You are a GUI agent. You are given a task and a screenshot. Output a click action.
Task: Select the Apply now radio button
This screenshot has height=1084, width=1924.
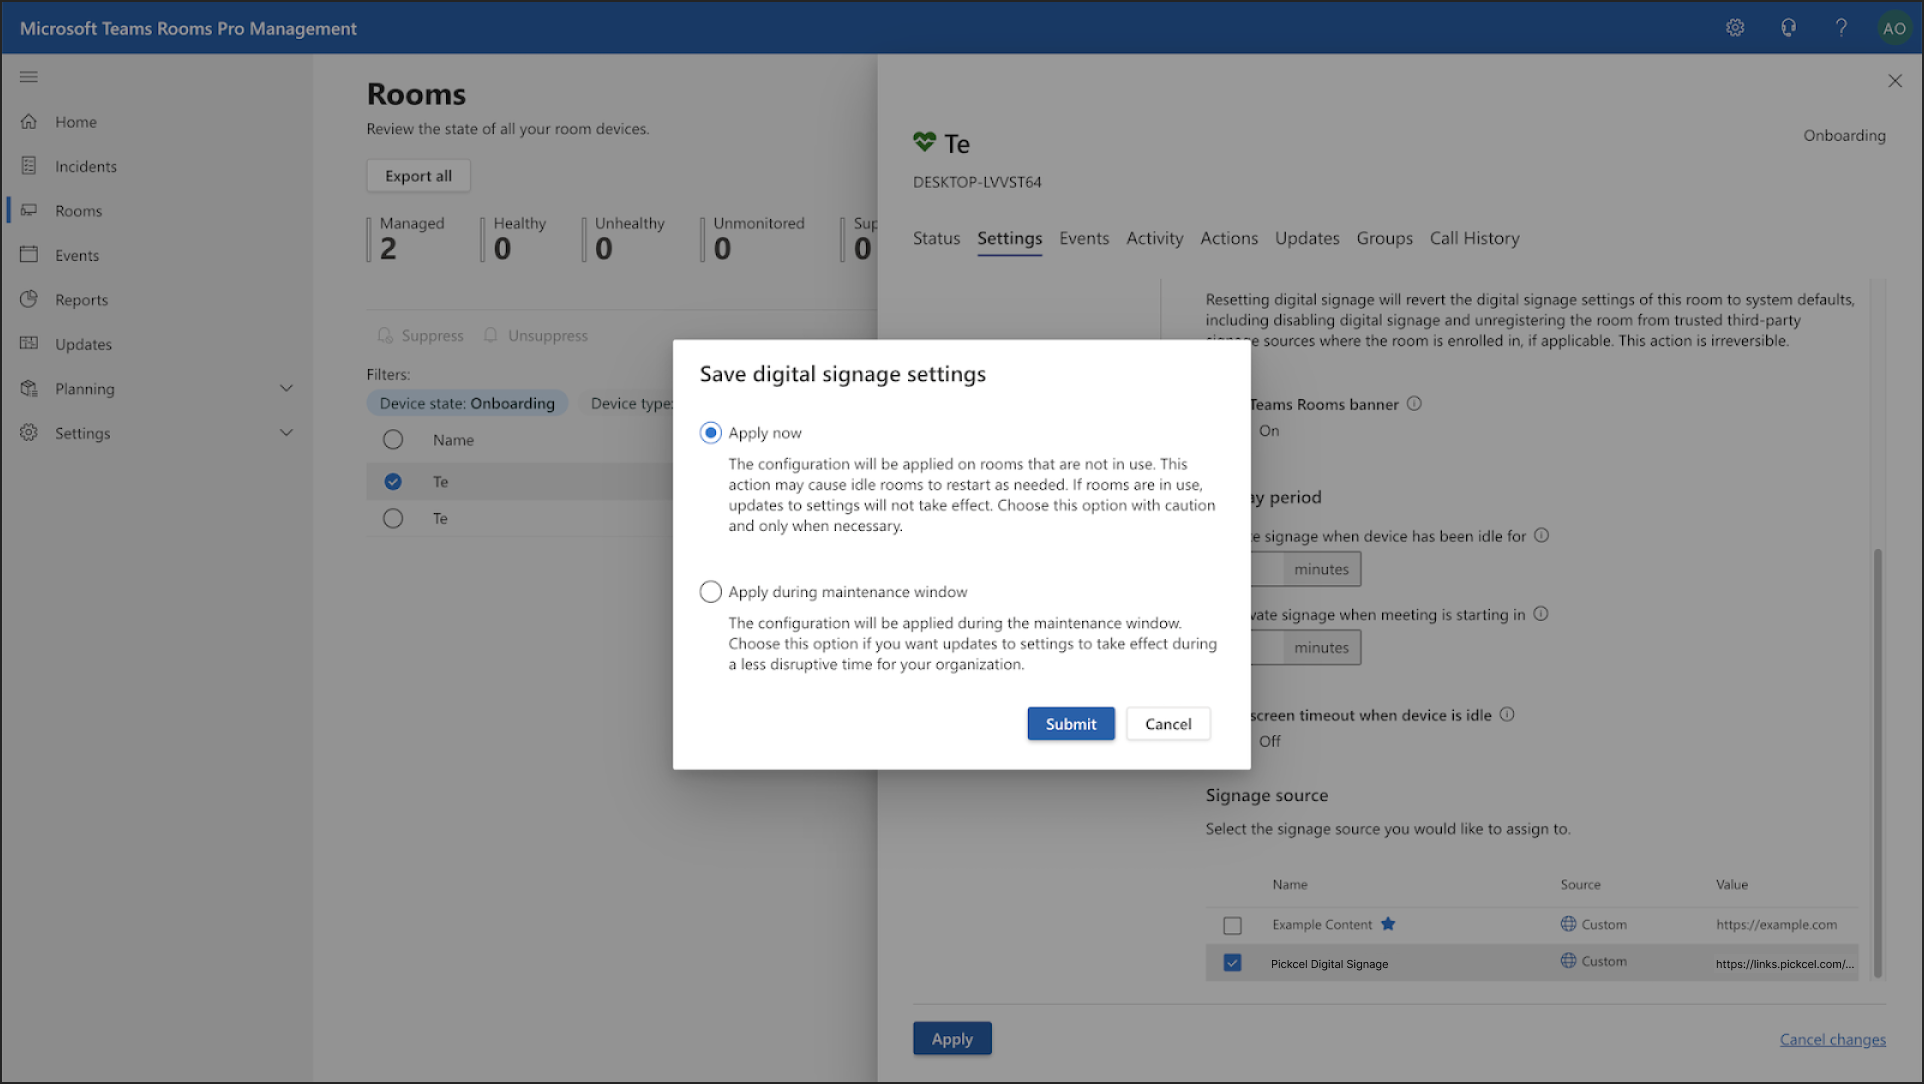pos(710,433)
